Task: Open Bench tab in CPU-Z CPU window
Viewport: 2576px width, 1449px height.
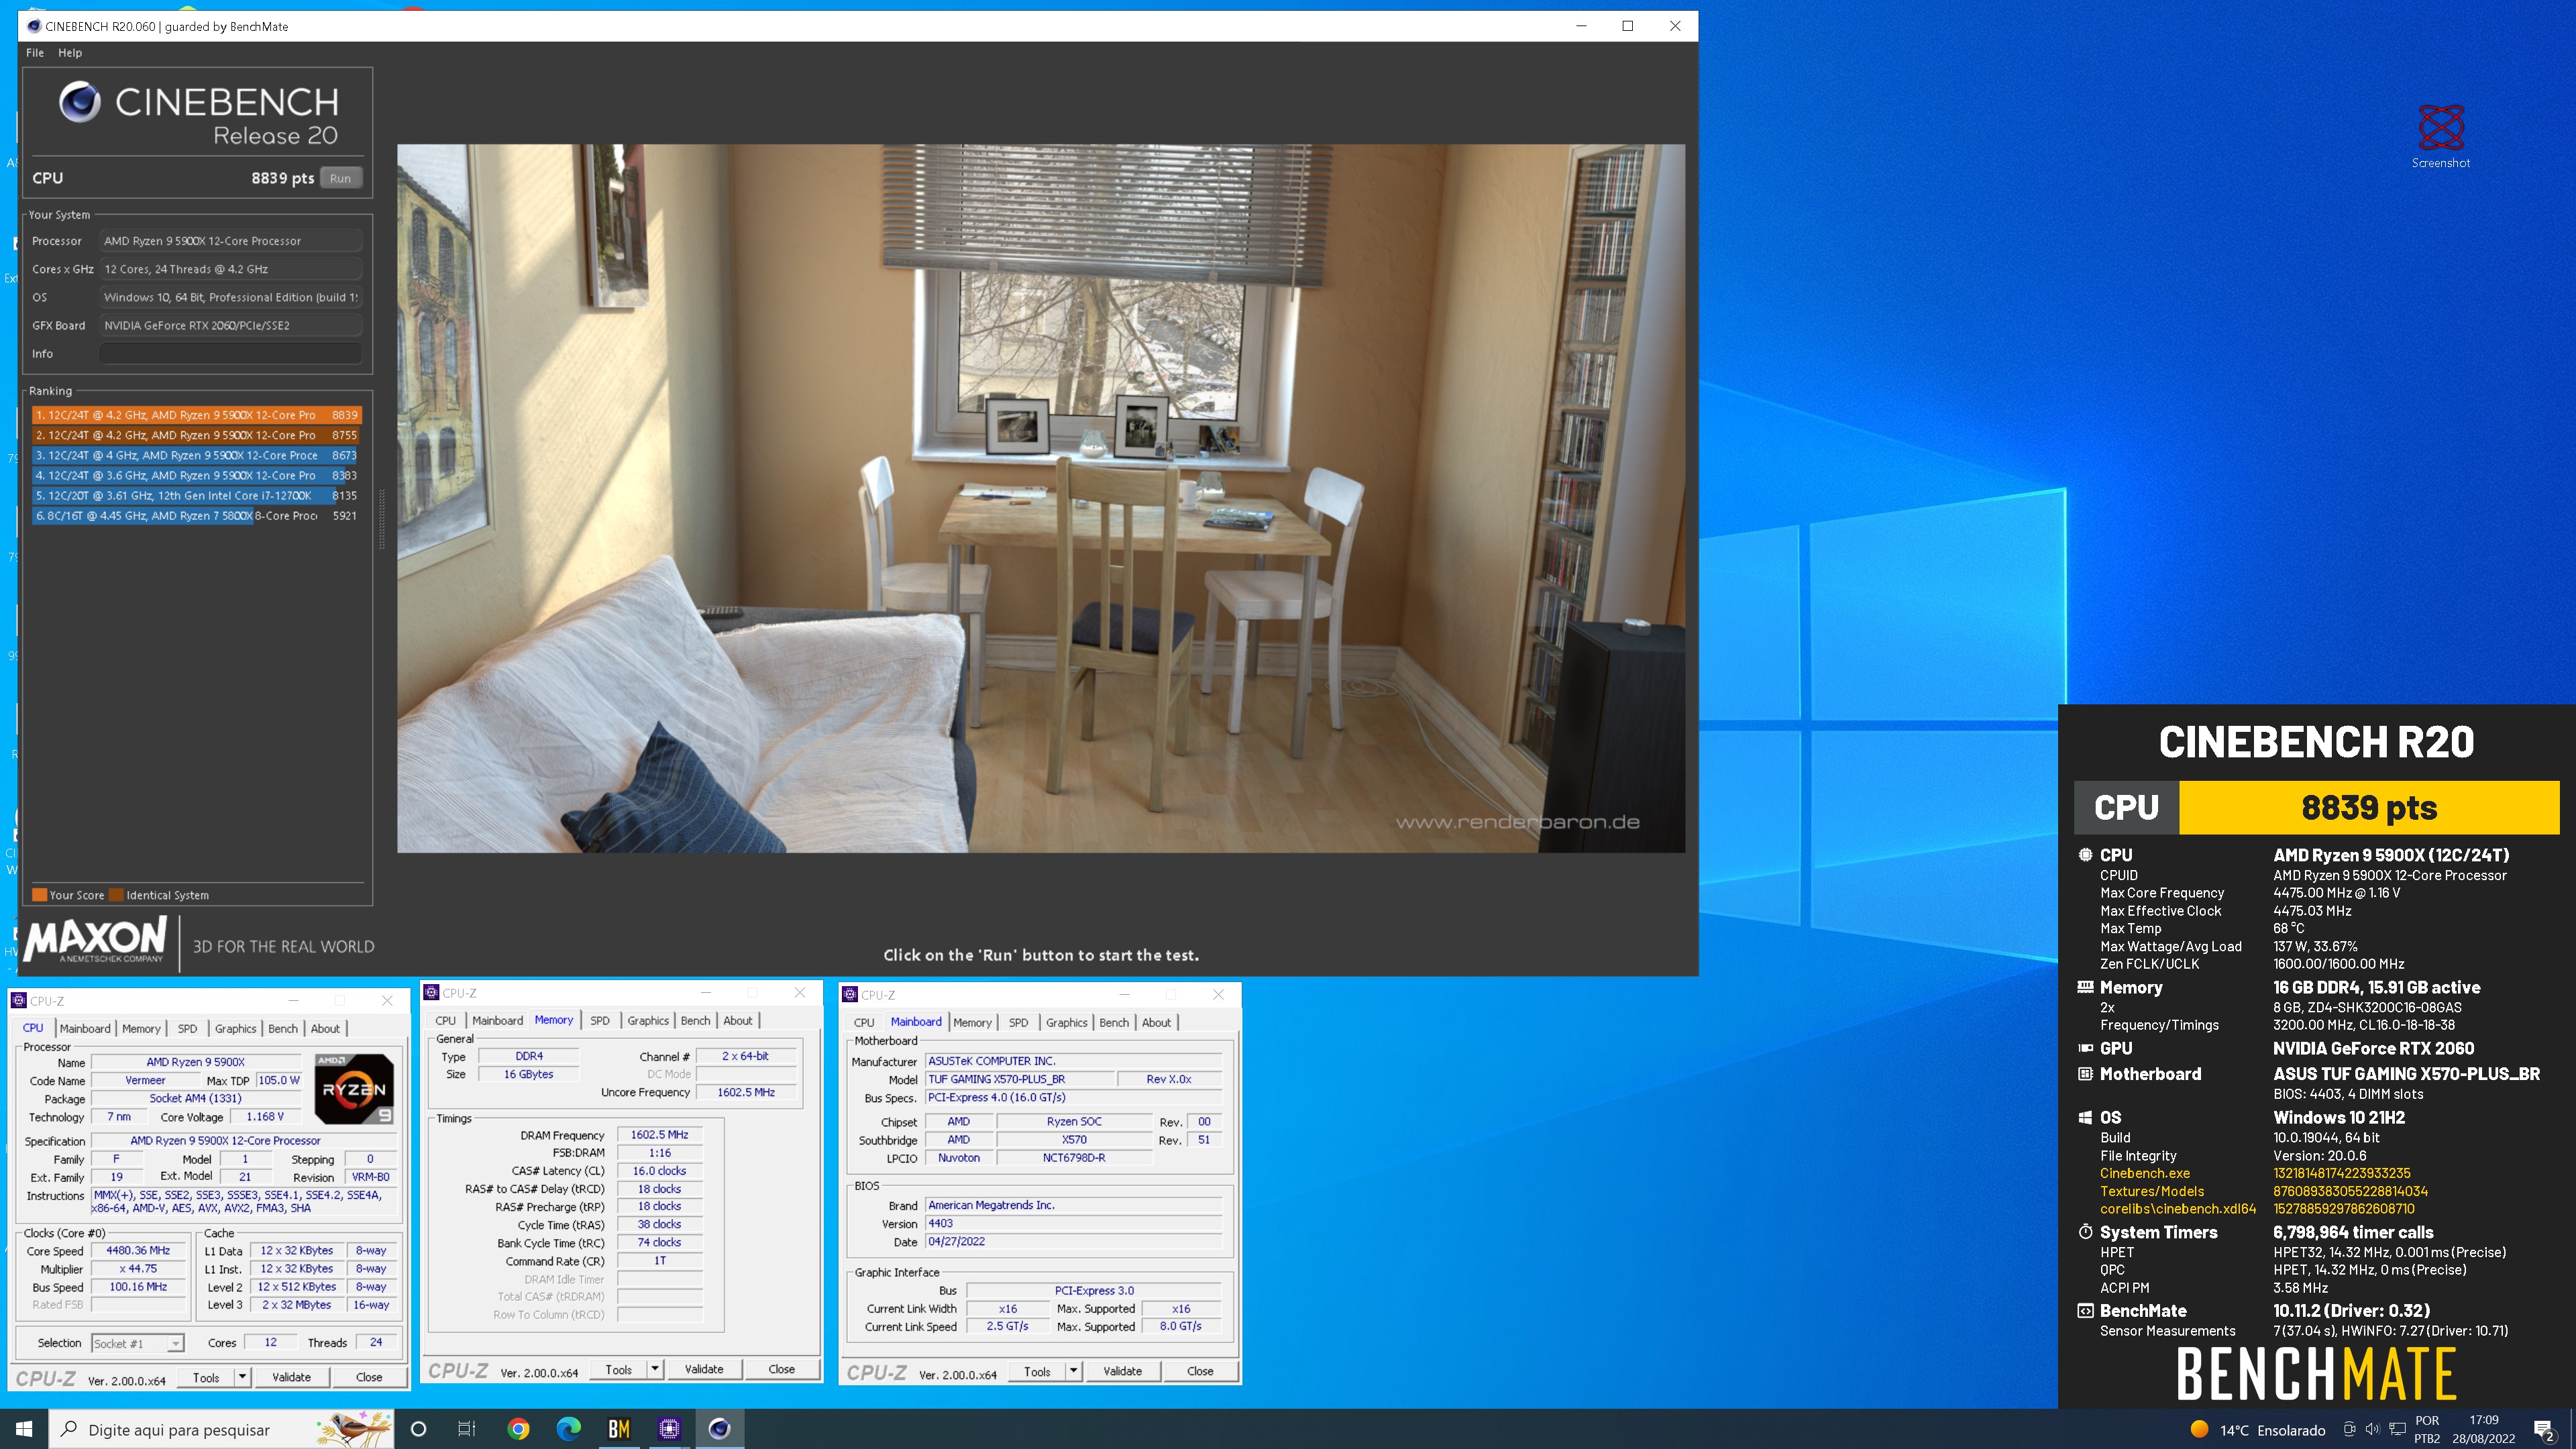Action: click(x=283, y=1028)
